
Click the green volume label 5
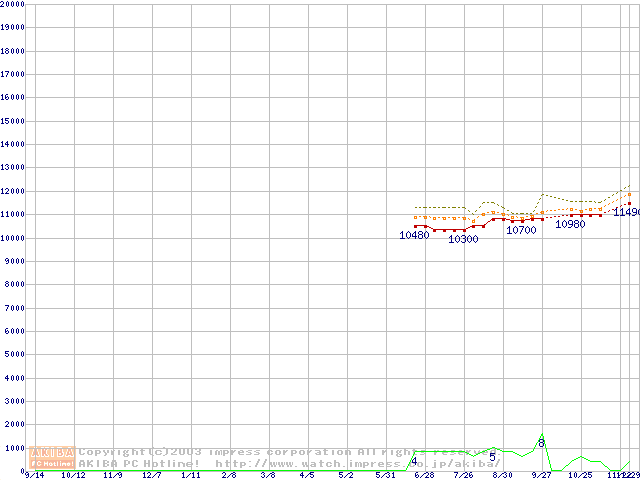(x=492, y=457)
